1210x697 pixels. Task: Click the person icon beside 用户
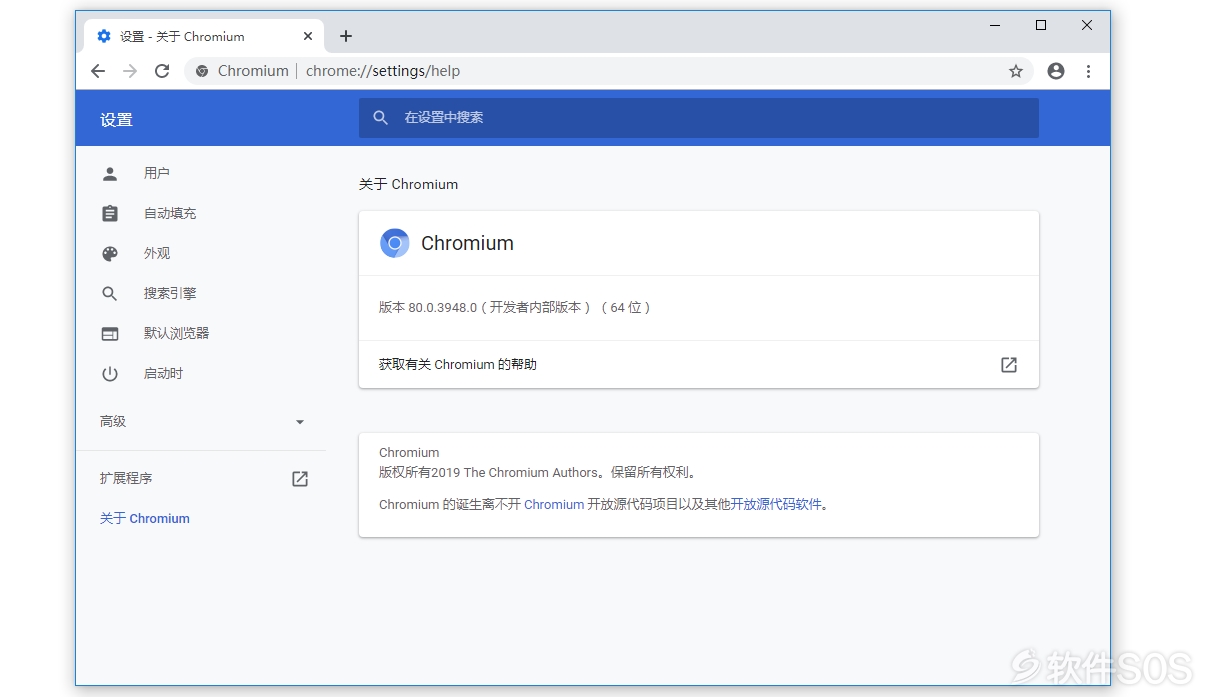coord(110,173)
